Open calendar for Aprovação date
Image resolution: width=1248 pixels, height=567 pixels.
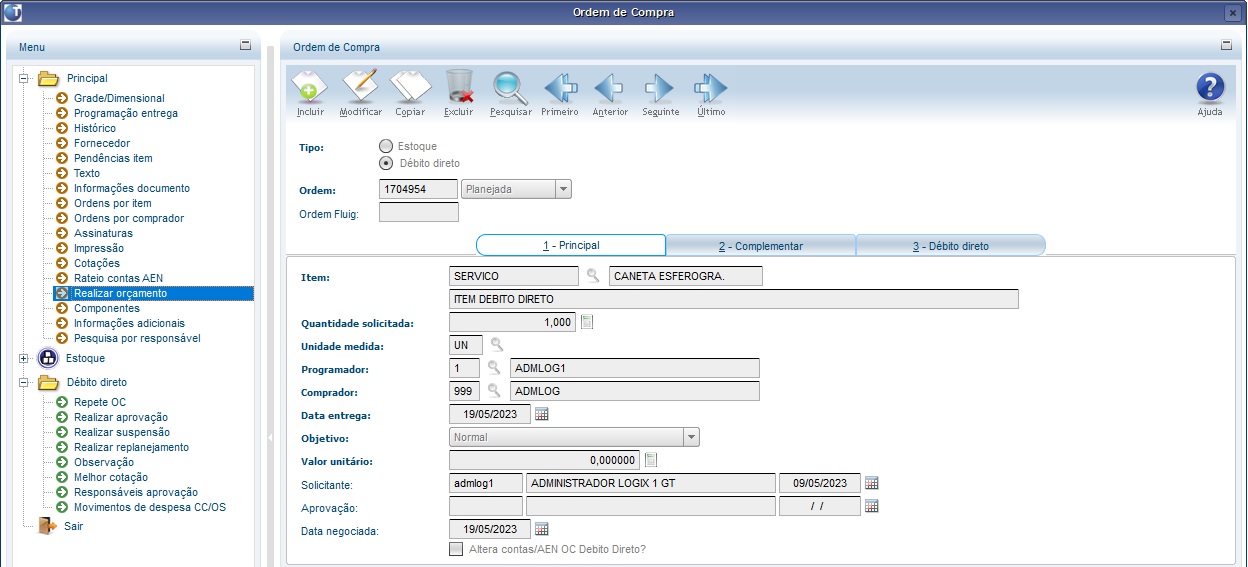[x=871, y=506]
